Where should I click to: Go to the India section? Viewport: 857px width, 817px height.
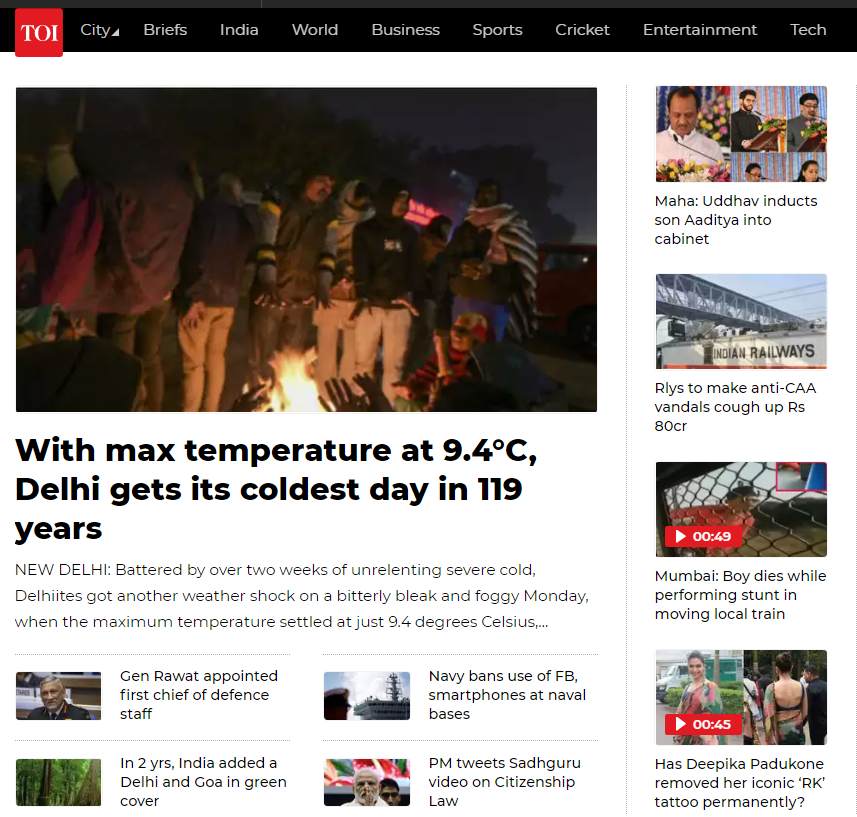(239, 30)
